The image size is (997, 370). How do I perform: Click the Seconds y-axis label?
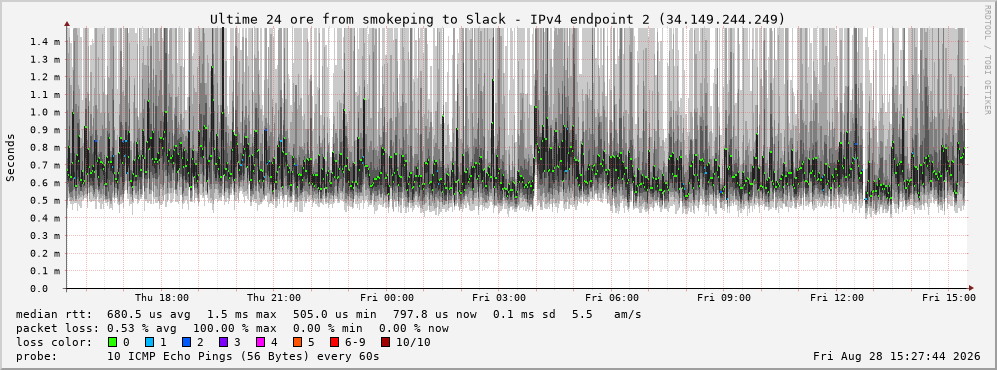11,158
